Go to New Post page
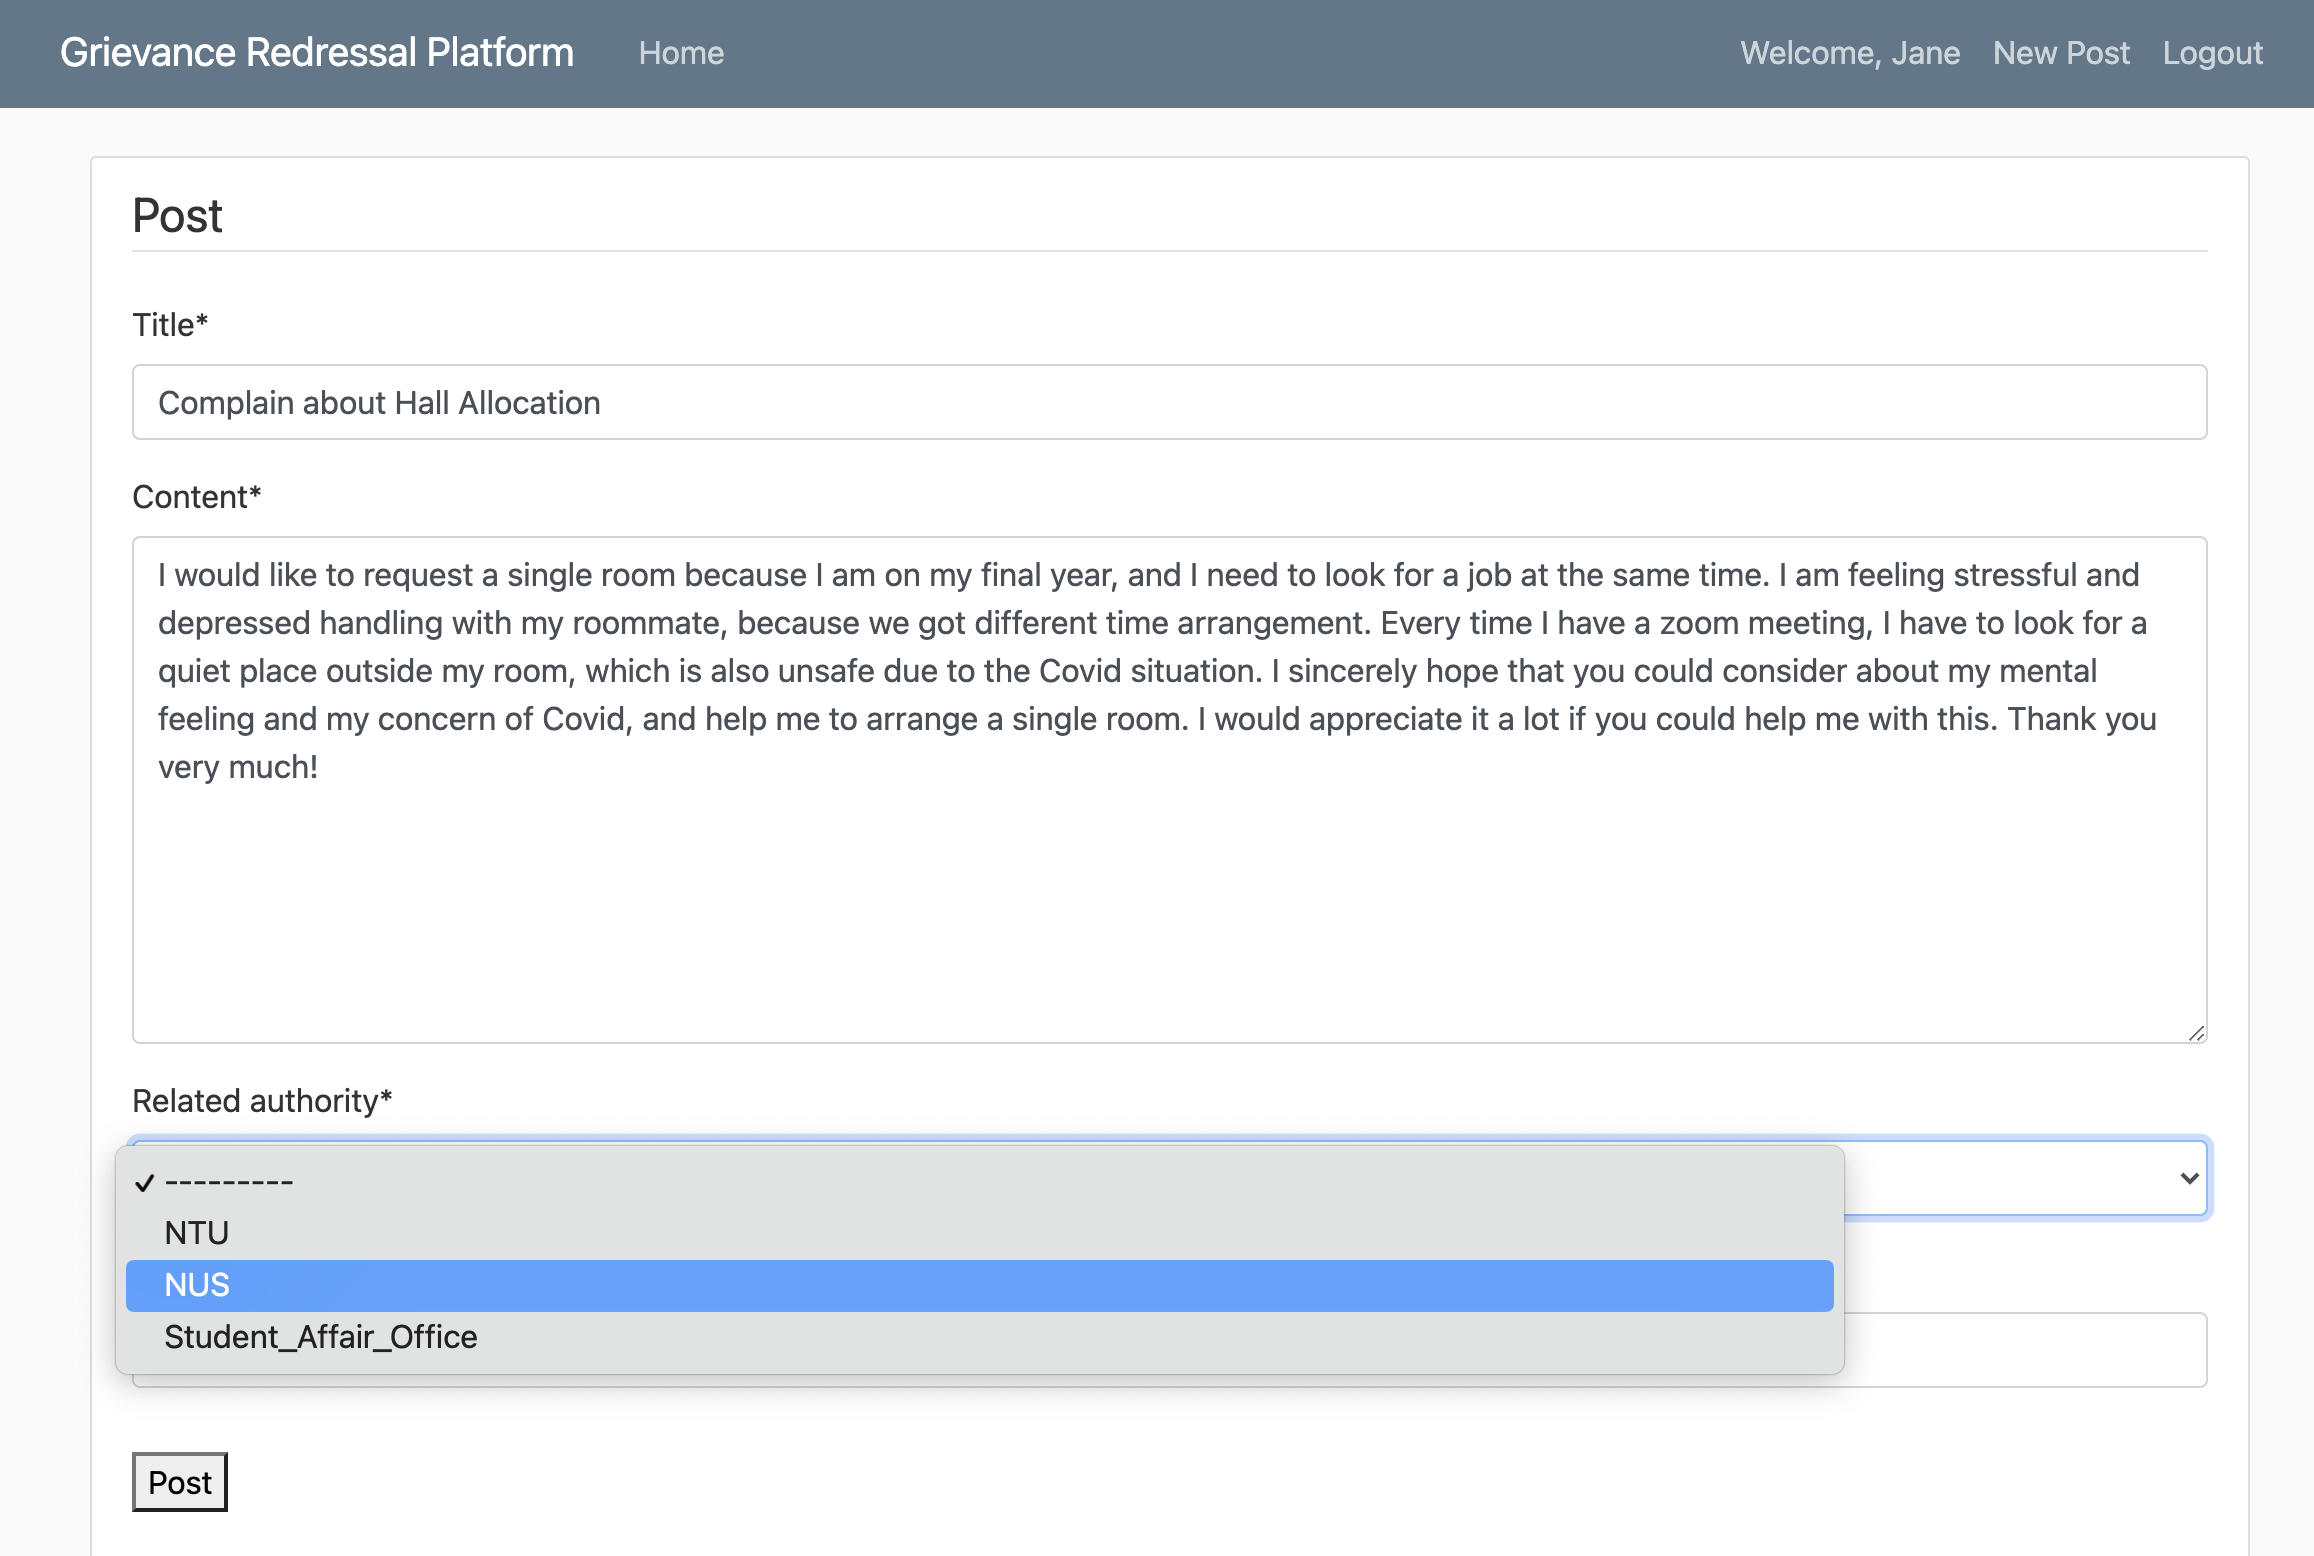 [2061, 53]
